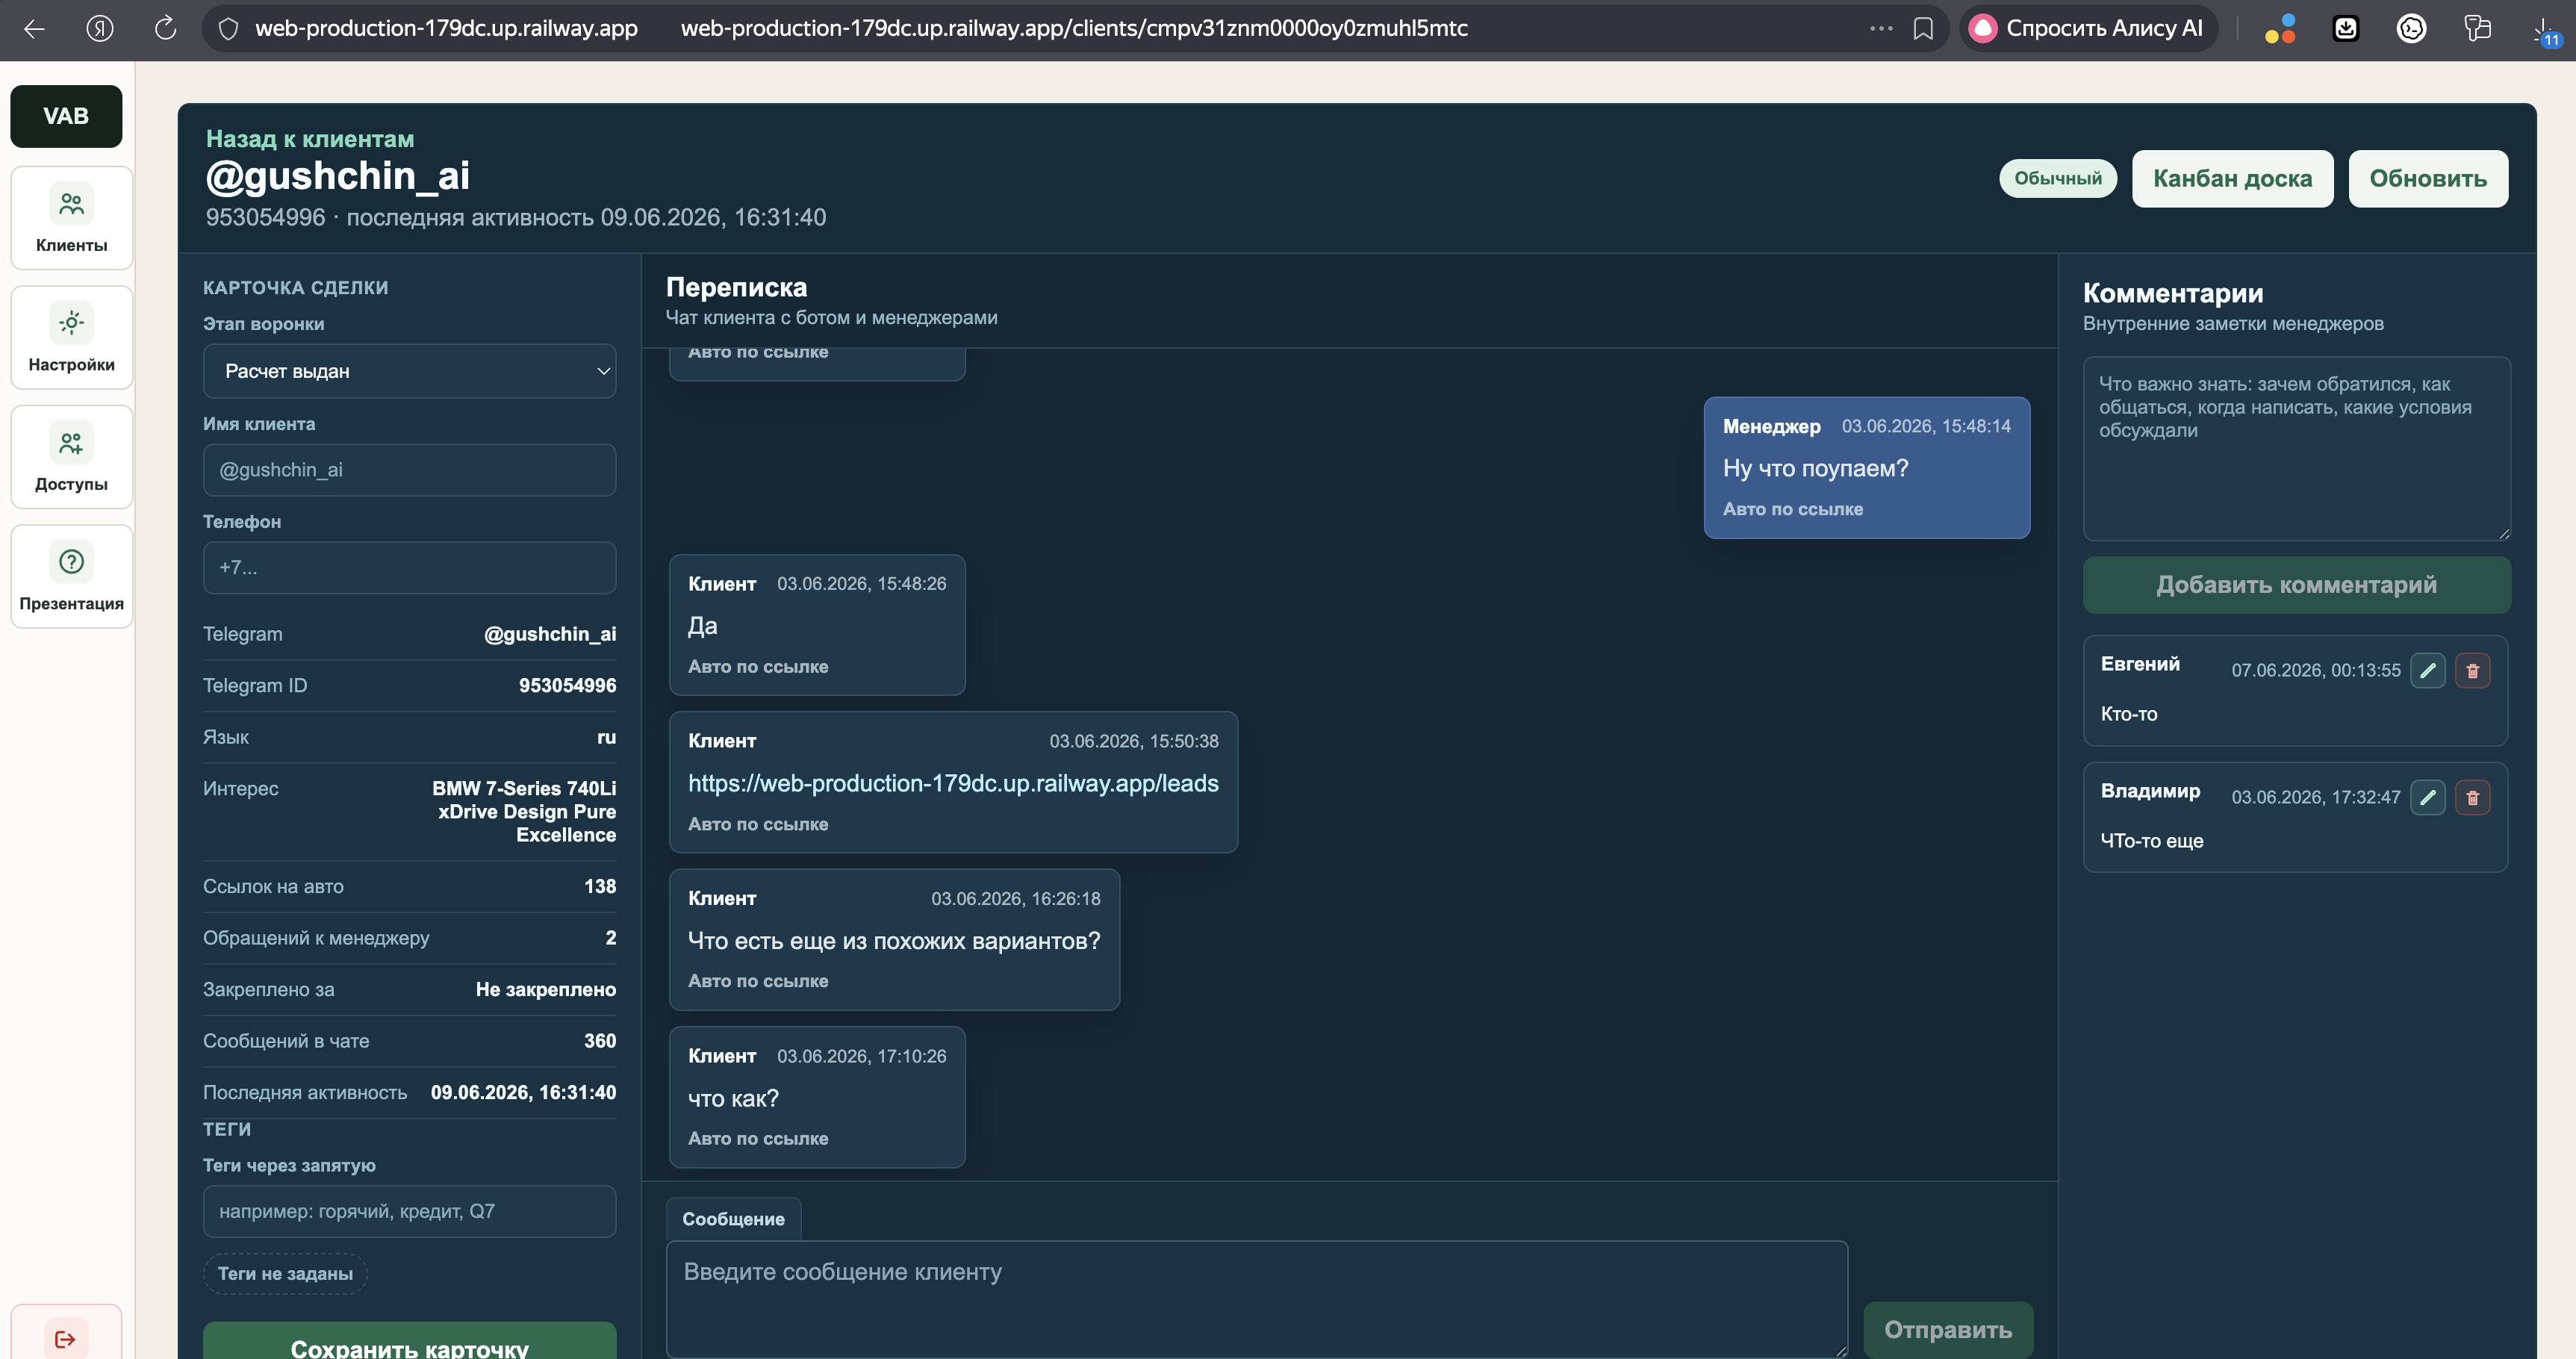The image size is (2576, 1359).
Task: Click the logout icon in sidebar
Action: pos(66,1338)
